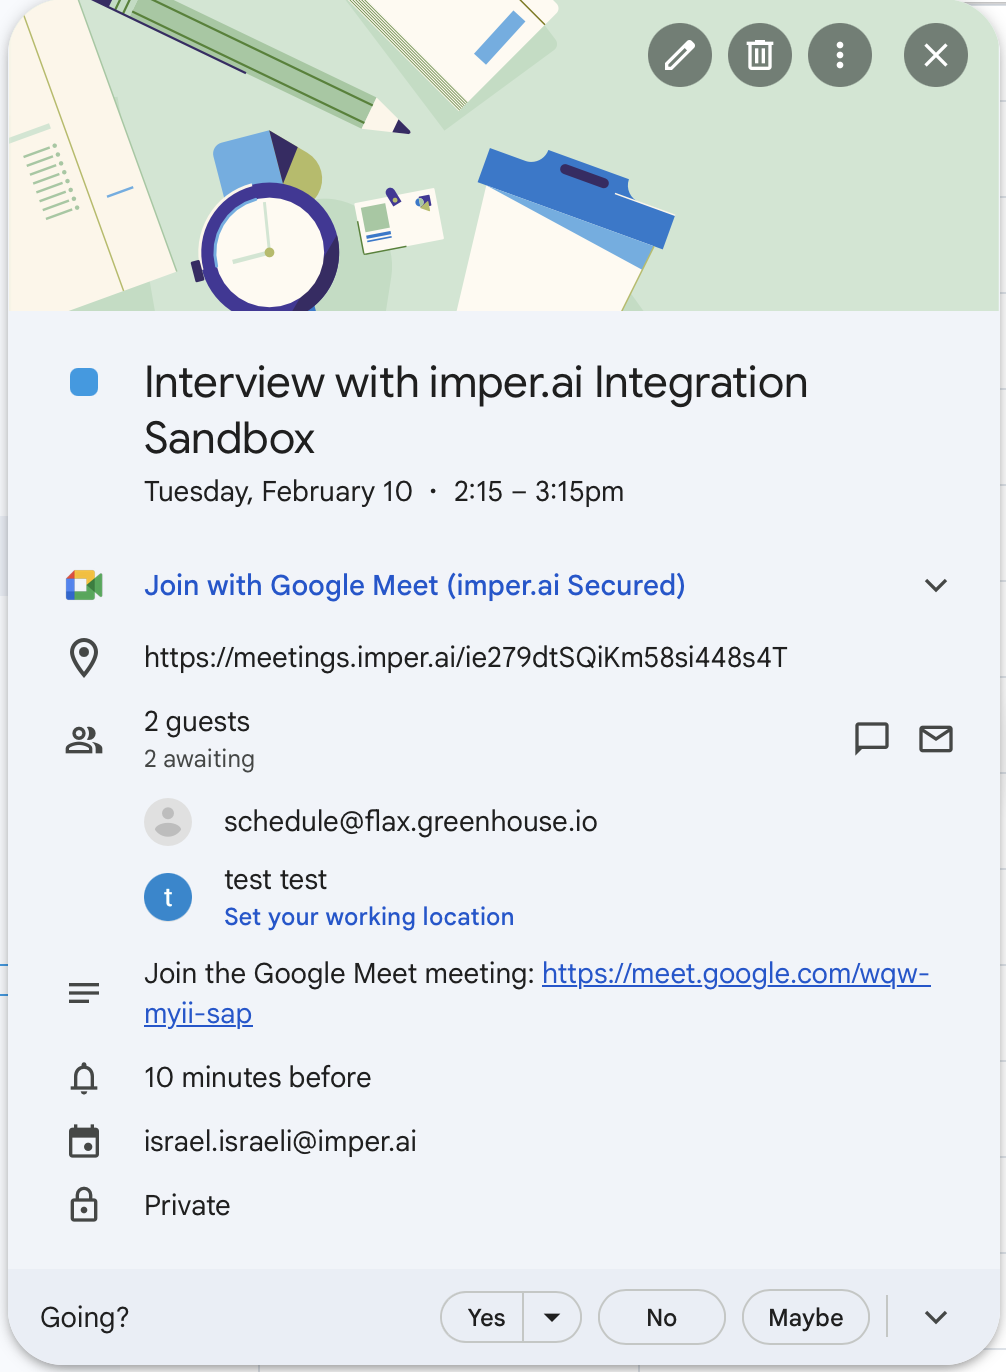Open the three-dot options menu

(840, 55)
